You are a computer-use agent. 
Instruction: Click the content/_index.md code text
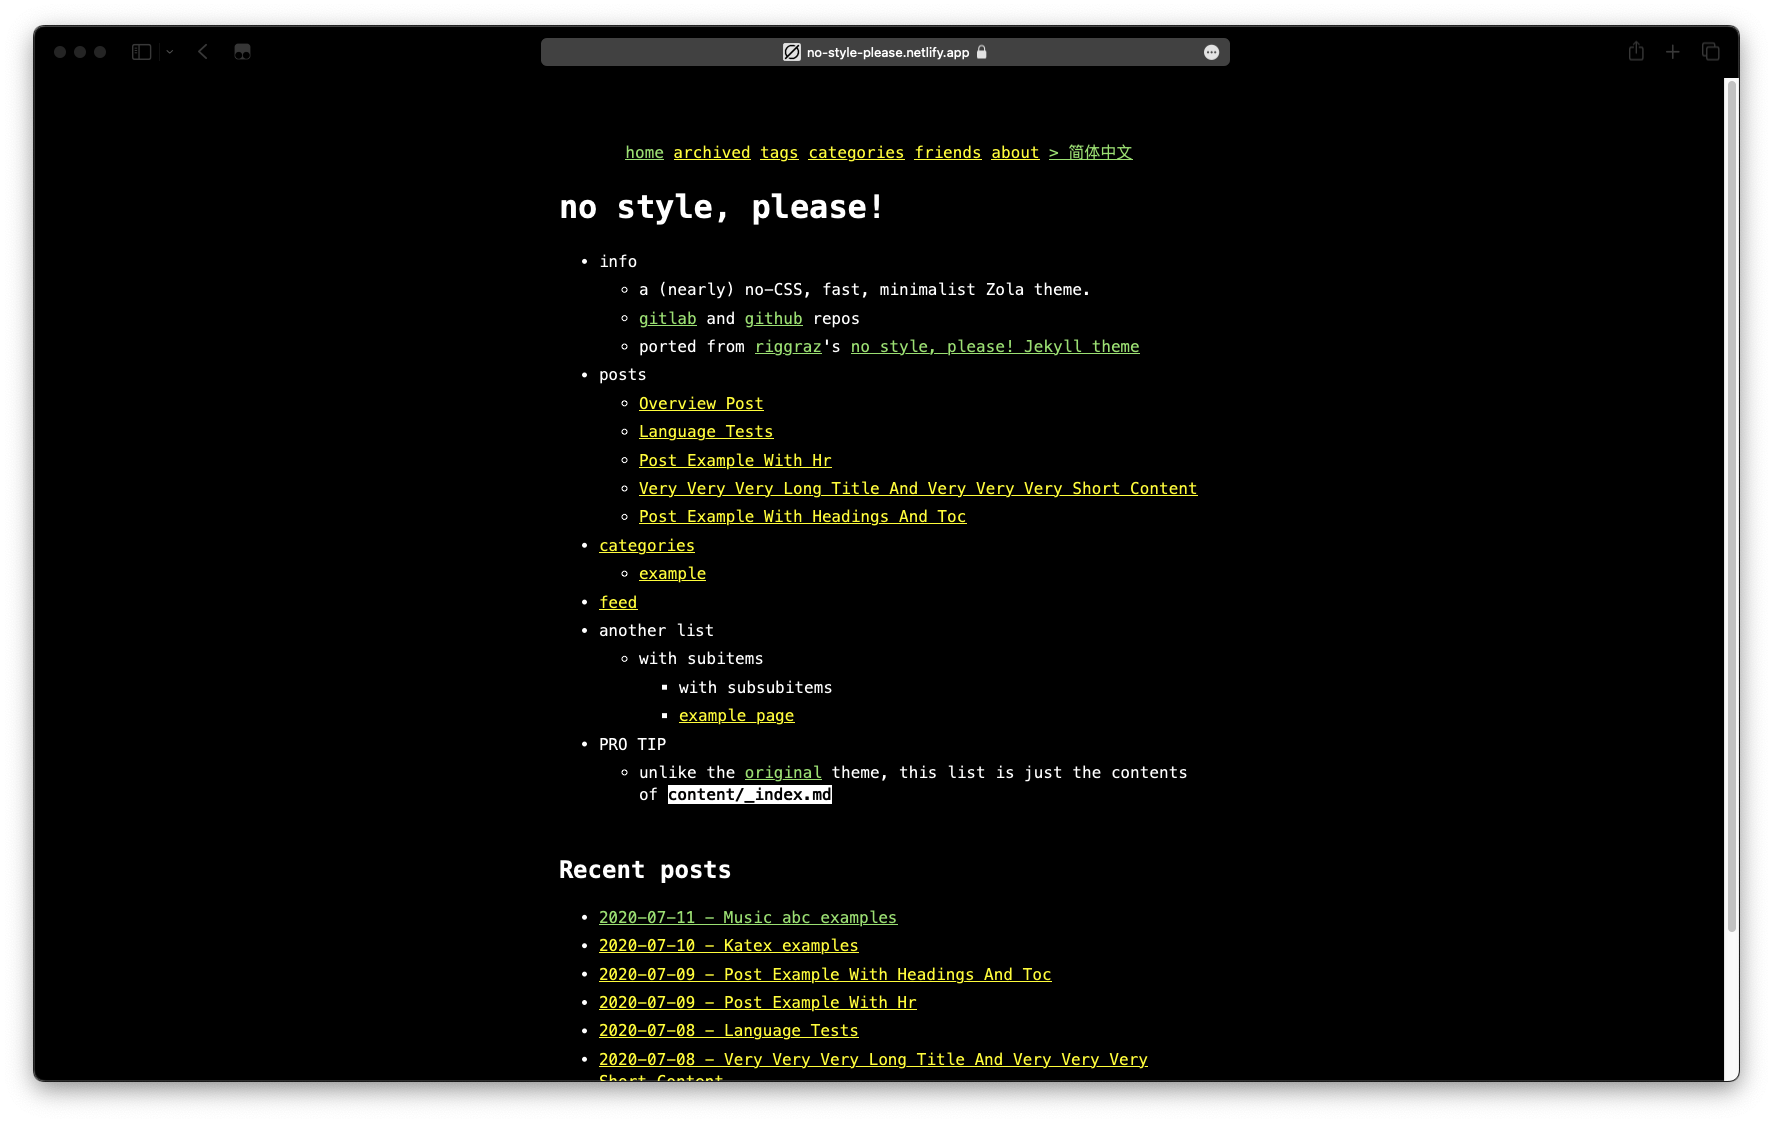[x=750, y=794]
